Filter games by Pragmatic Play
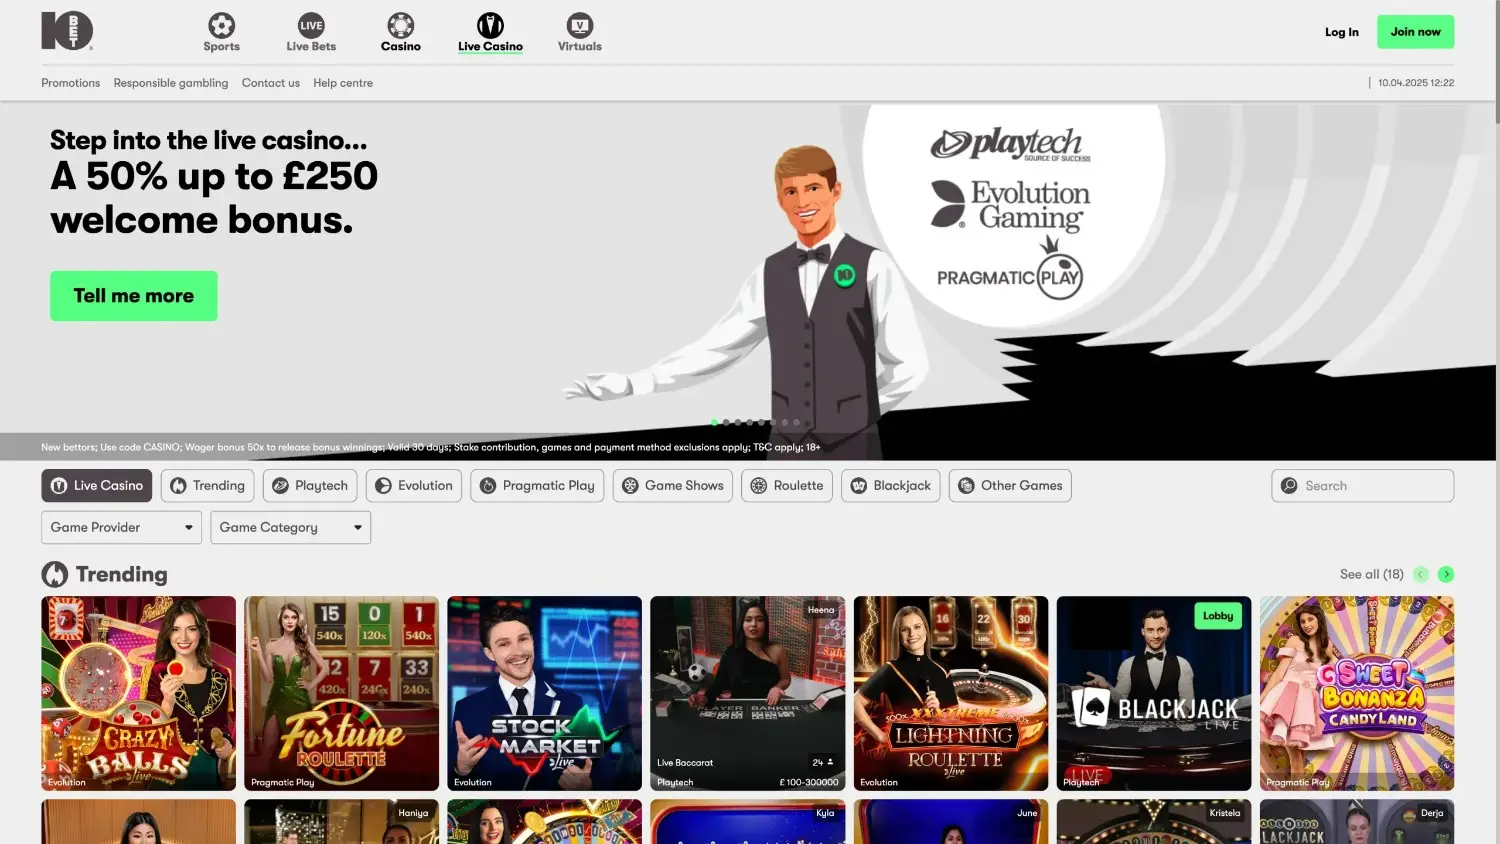This screenshot has width=1500, height=844. (x=537, y=486)
